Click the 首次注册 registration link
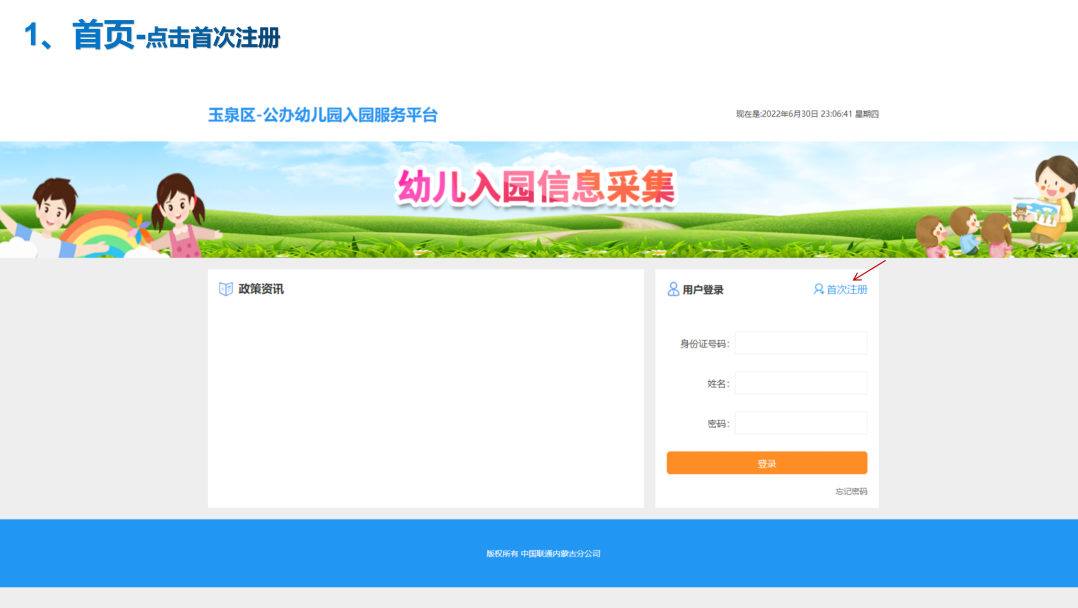The height and width of the screenshot is (608, 1078). (846, 289)
